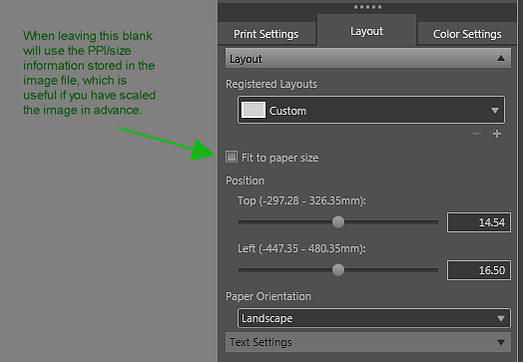The width and height of the screenshot is (523, 362).
Task: Enable the Fit to paper size checkbox
Action: tap(231, 157)
